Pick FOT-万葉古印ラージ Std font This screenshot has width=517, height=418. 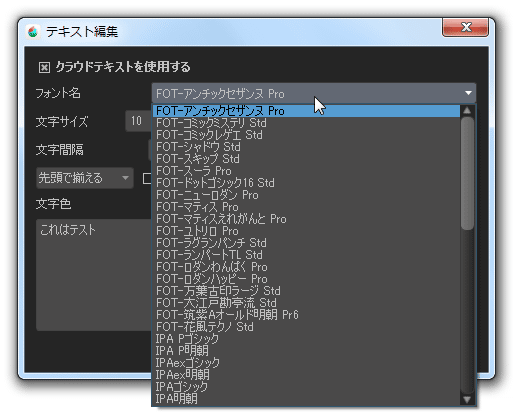tap(306, 291)
